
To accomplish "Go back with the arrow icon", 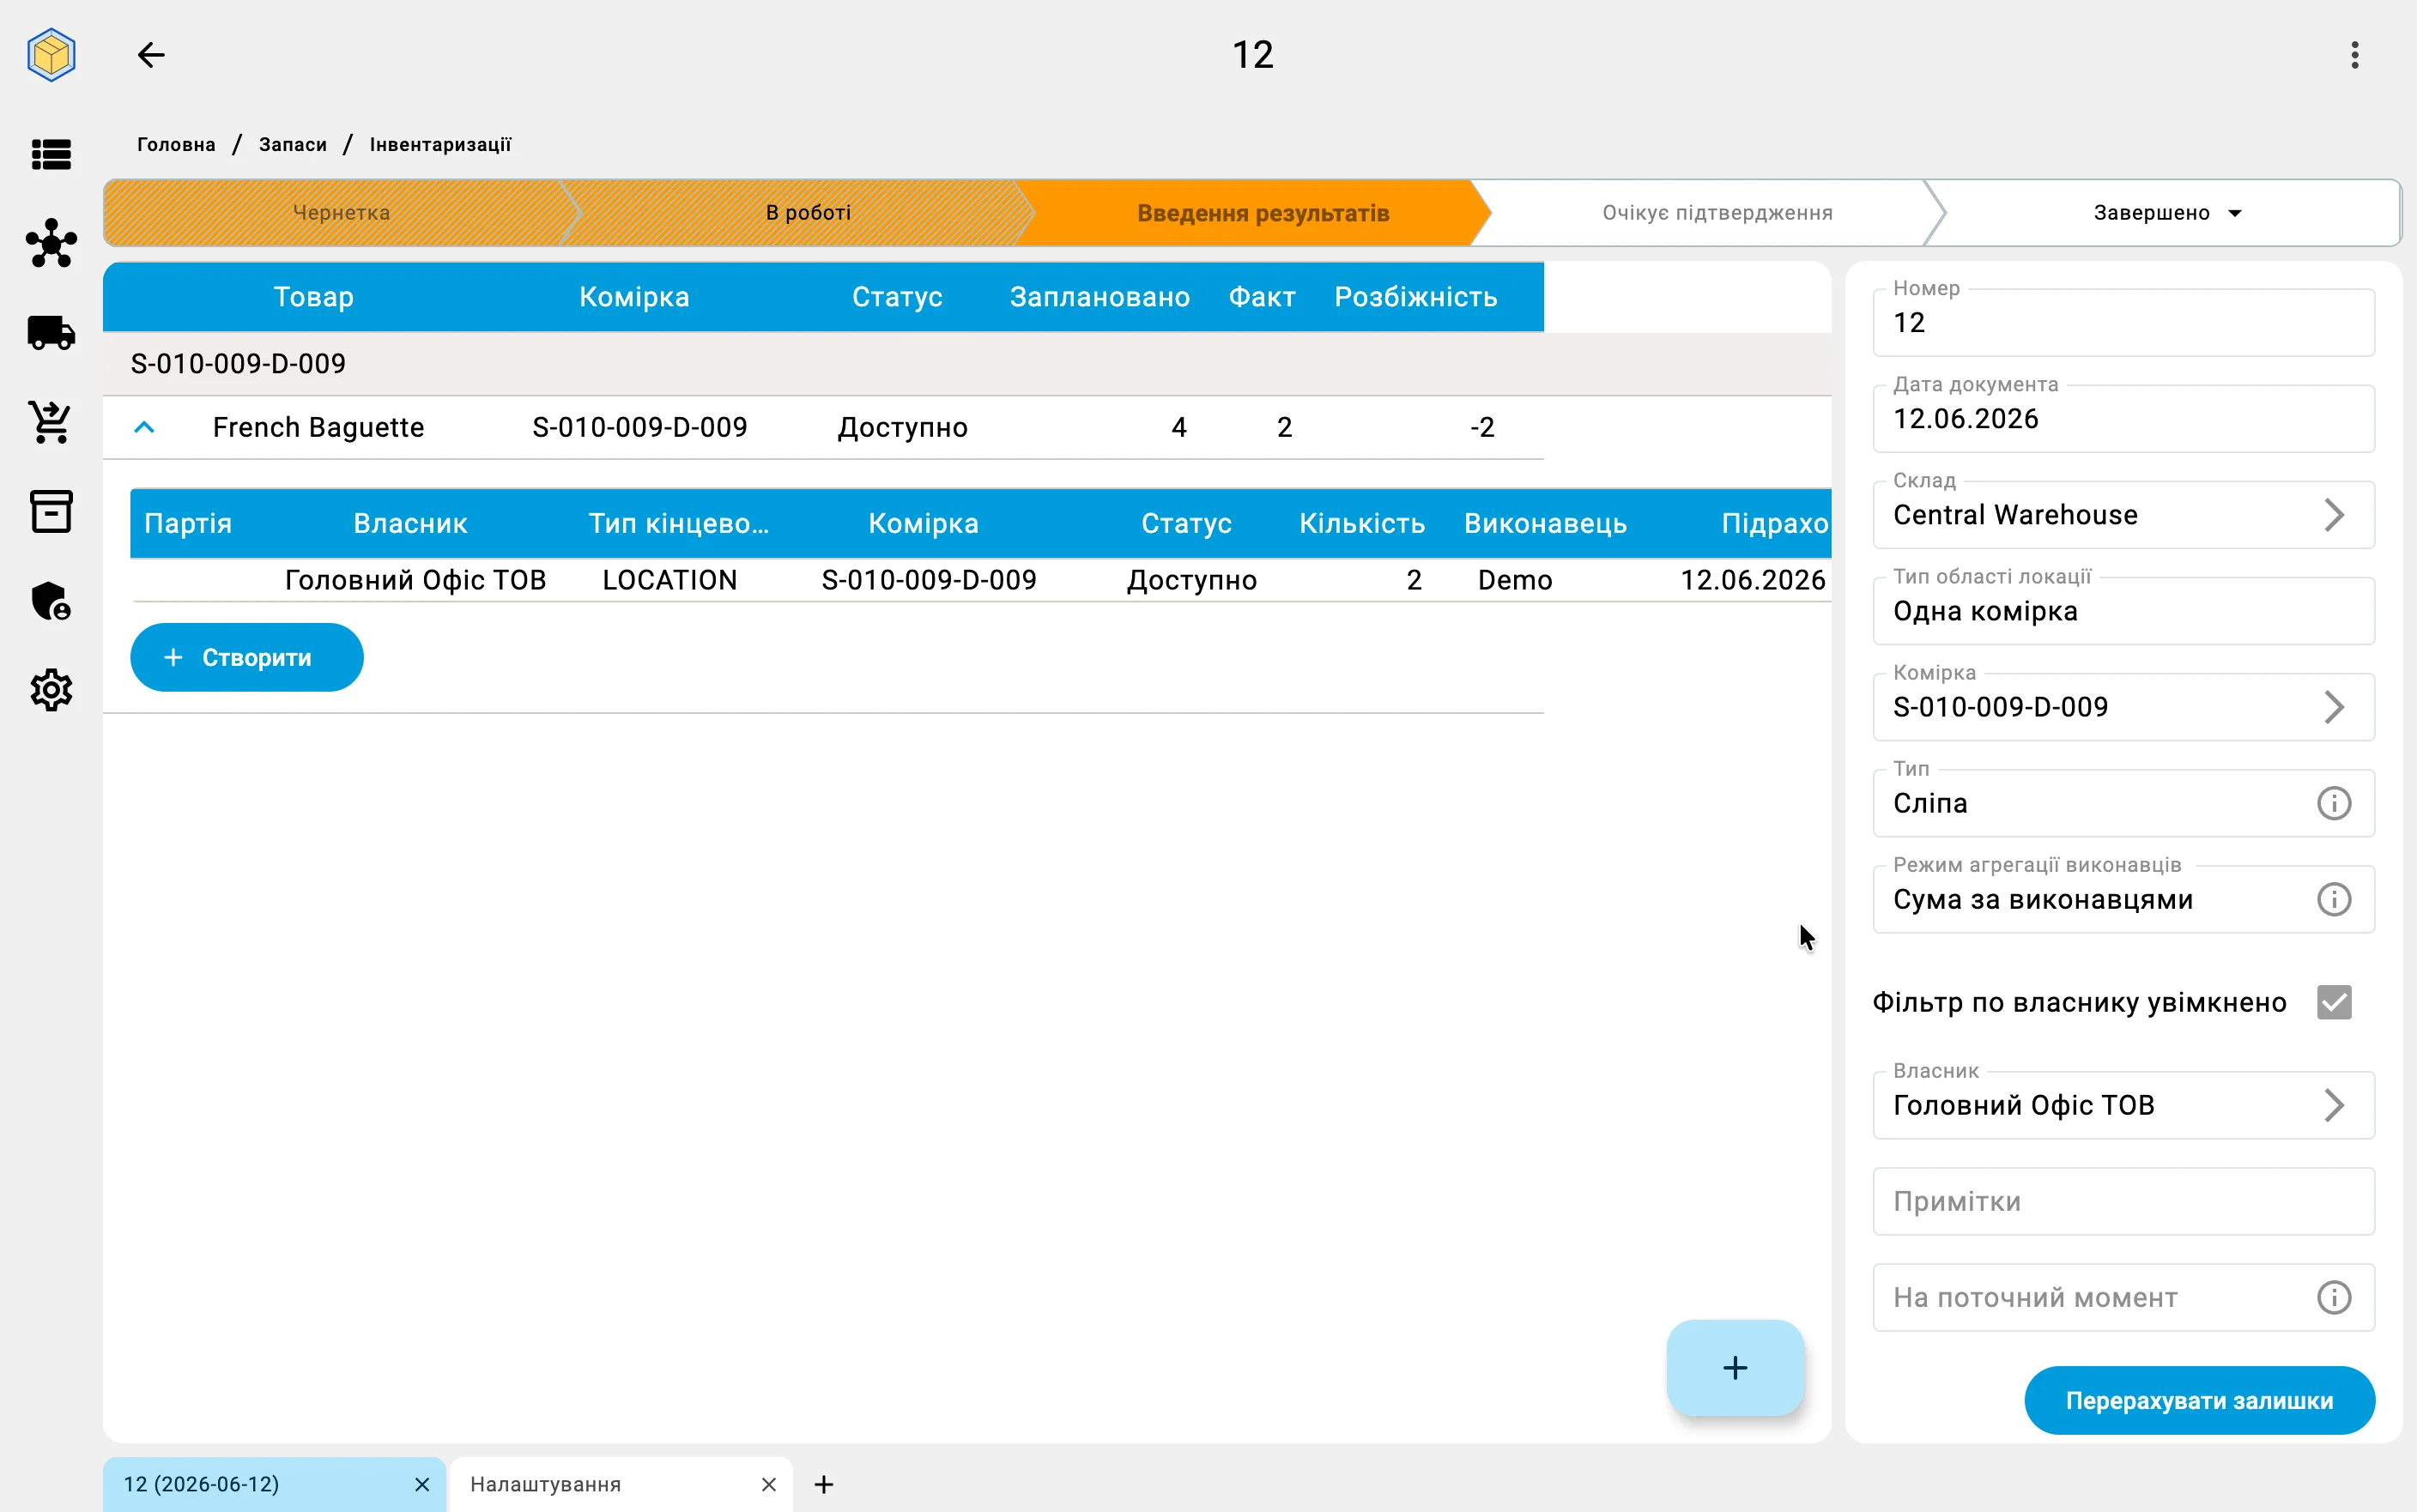I will [151, 54].
